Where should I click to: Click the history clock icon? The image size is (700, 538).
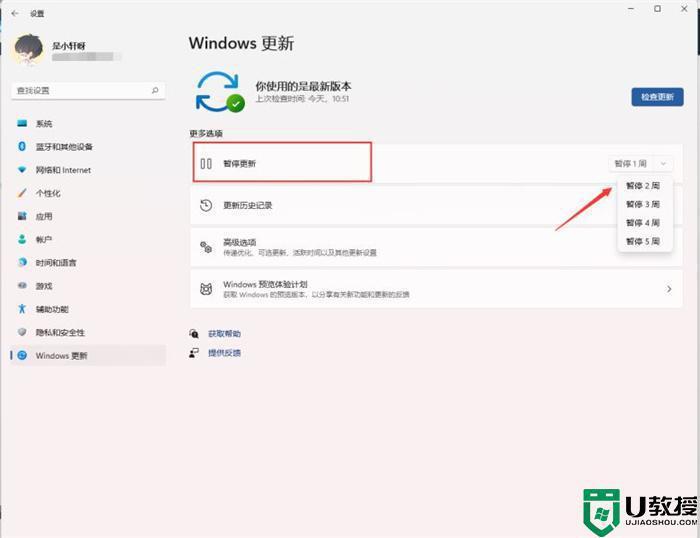click(x=206, y=205)
